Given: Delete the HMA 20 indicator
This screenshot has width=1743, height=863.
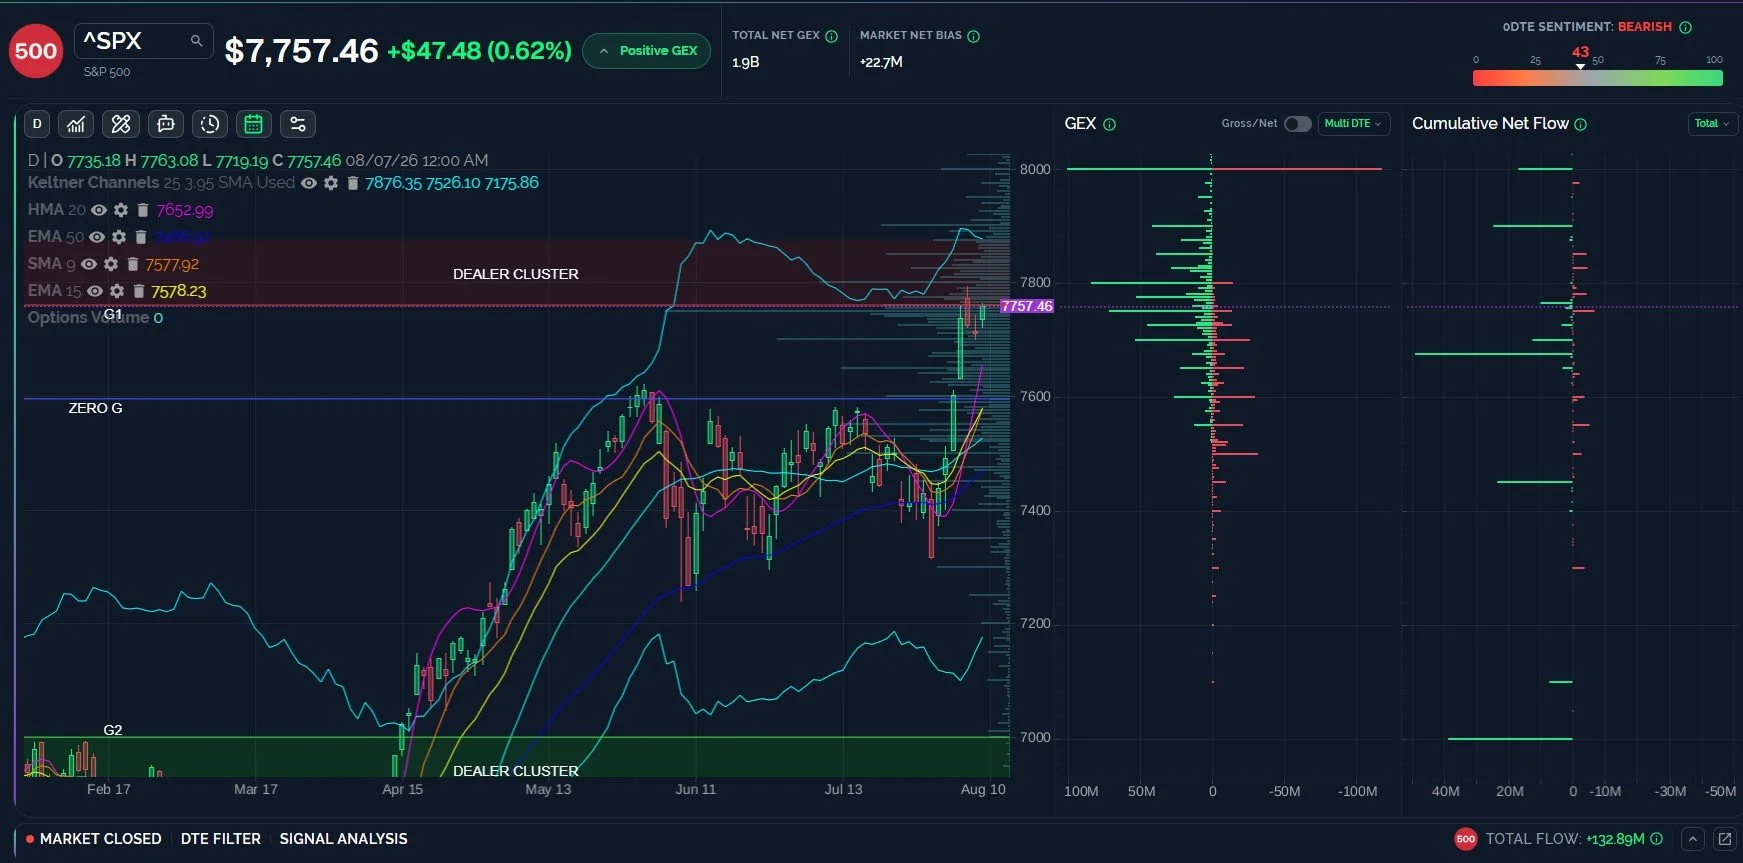Looking at the screenshot, I should tap(143, 210).
